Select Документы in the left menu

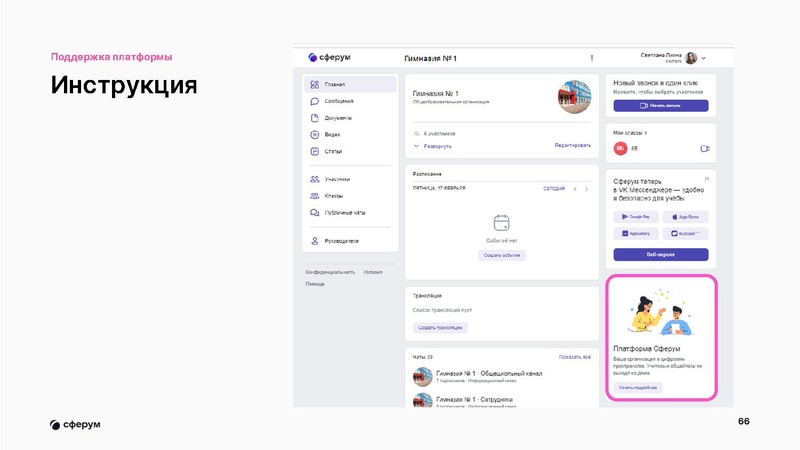click(x=339, y=118)
